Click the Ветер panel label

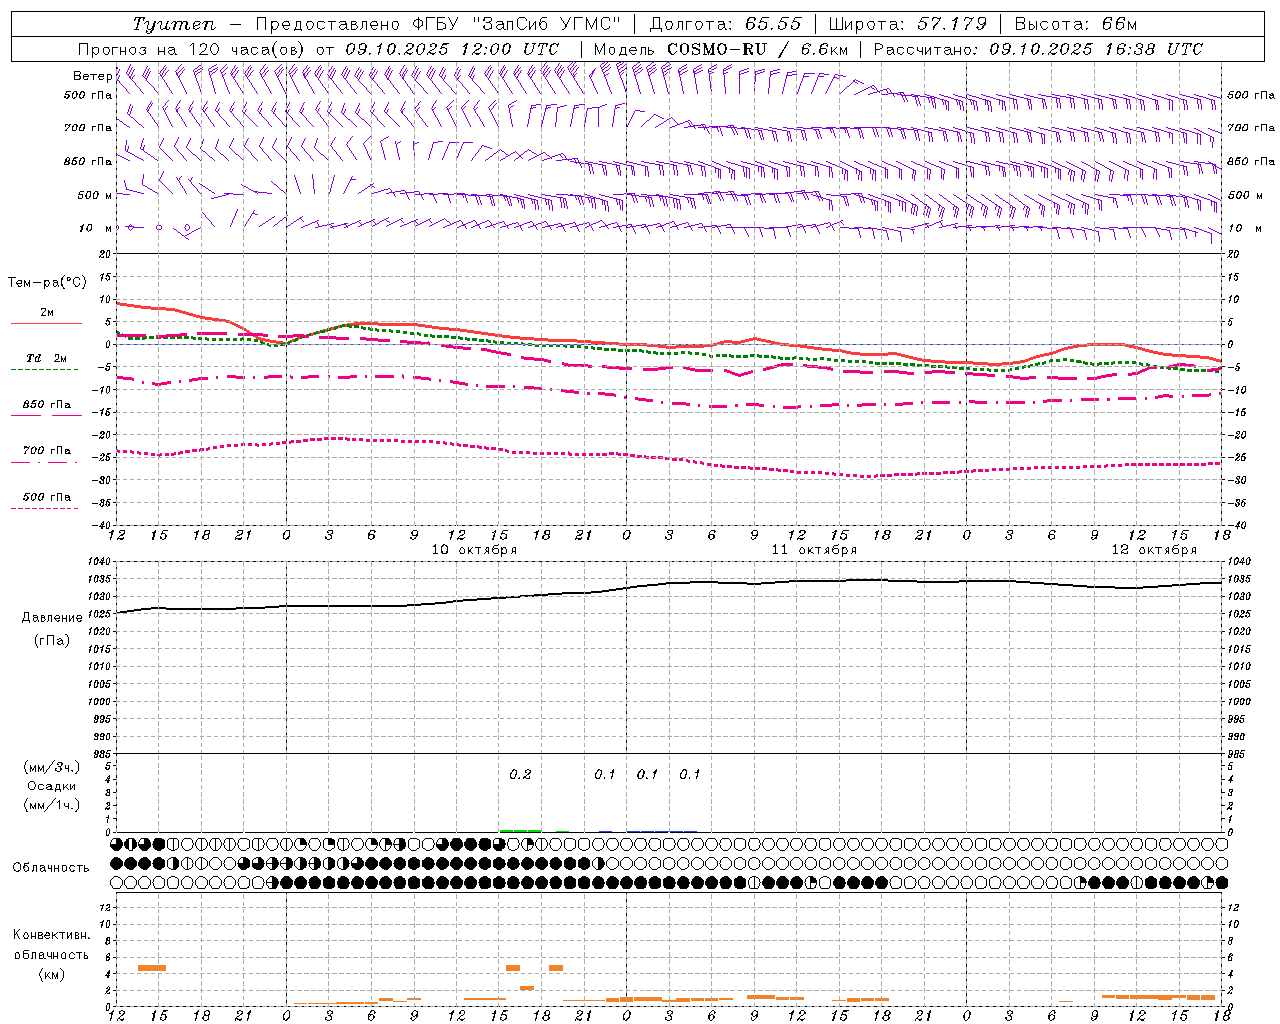[x=92, y=76]
